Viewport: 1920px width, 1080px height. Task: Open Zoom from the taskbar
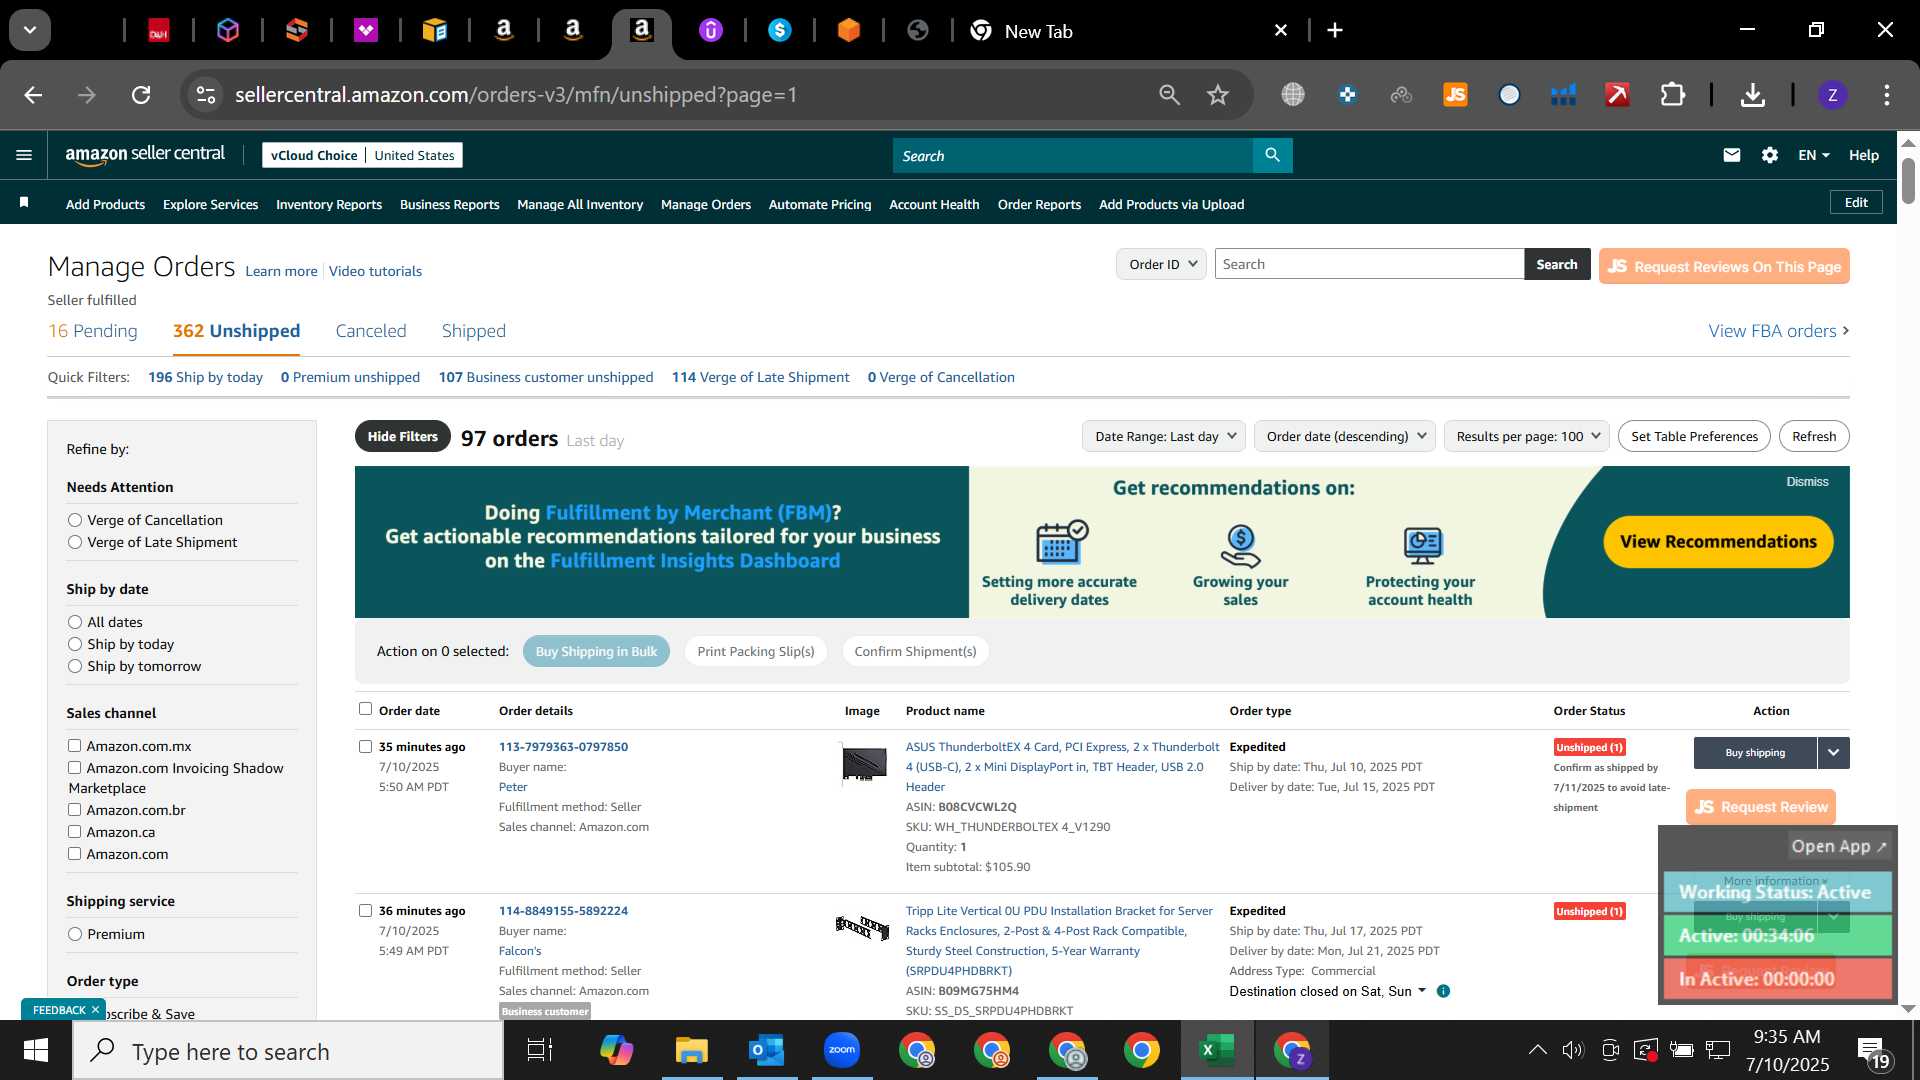tap(842, 1050)
